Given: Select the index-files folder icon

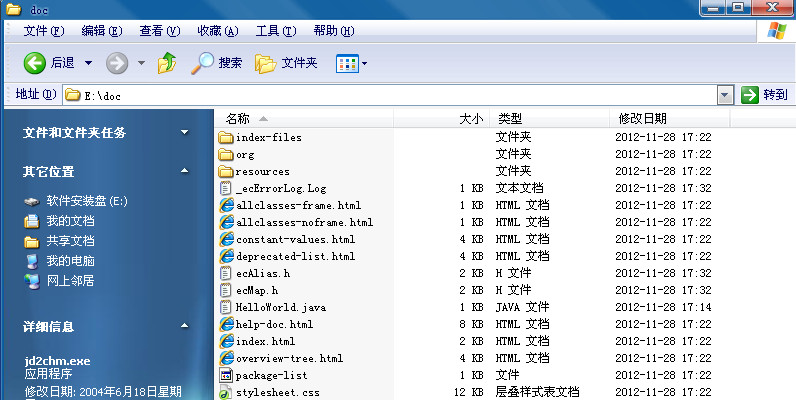Looking at the screenshot, I should (x=225, y=138).
